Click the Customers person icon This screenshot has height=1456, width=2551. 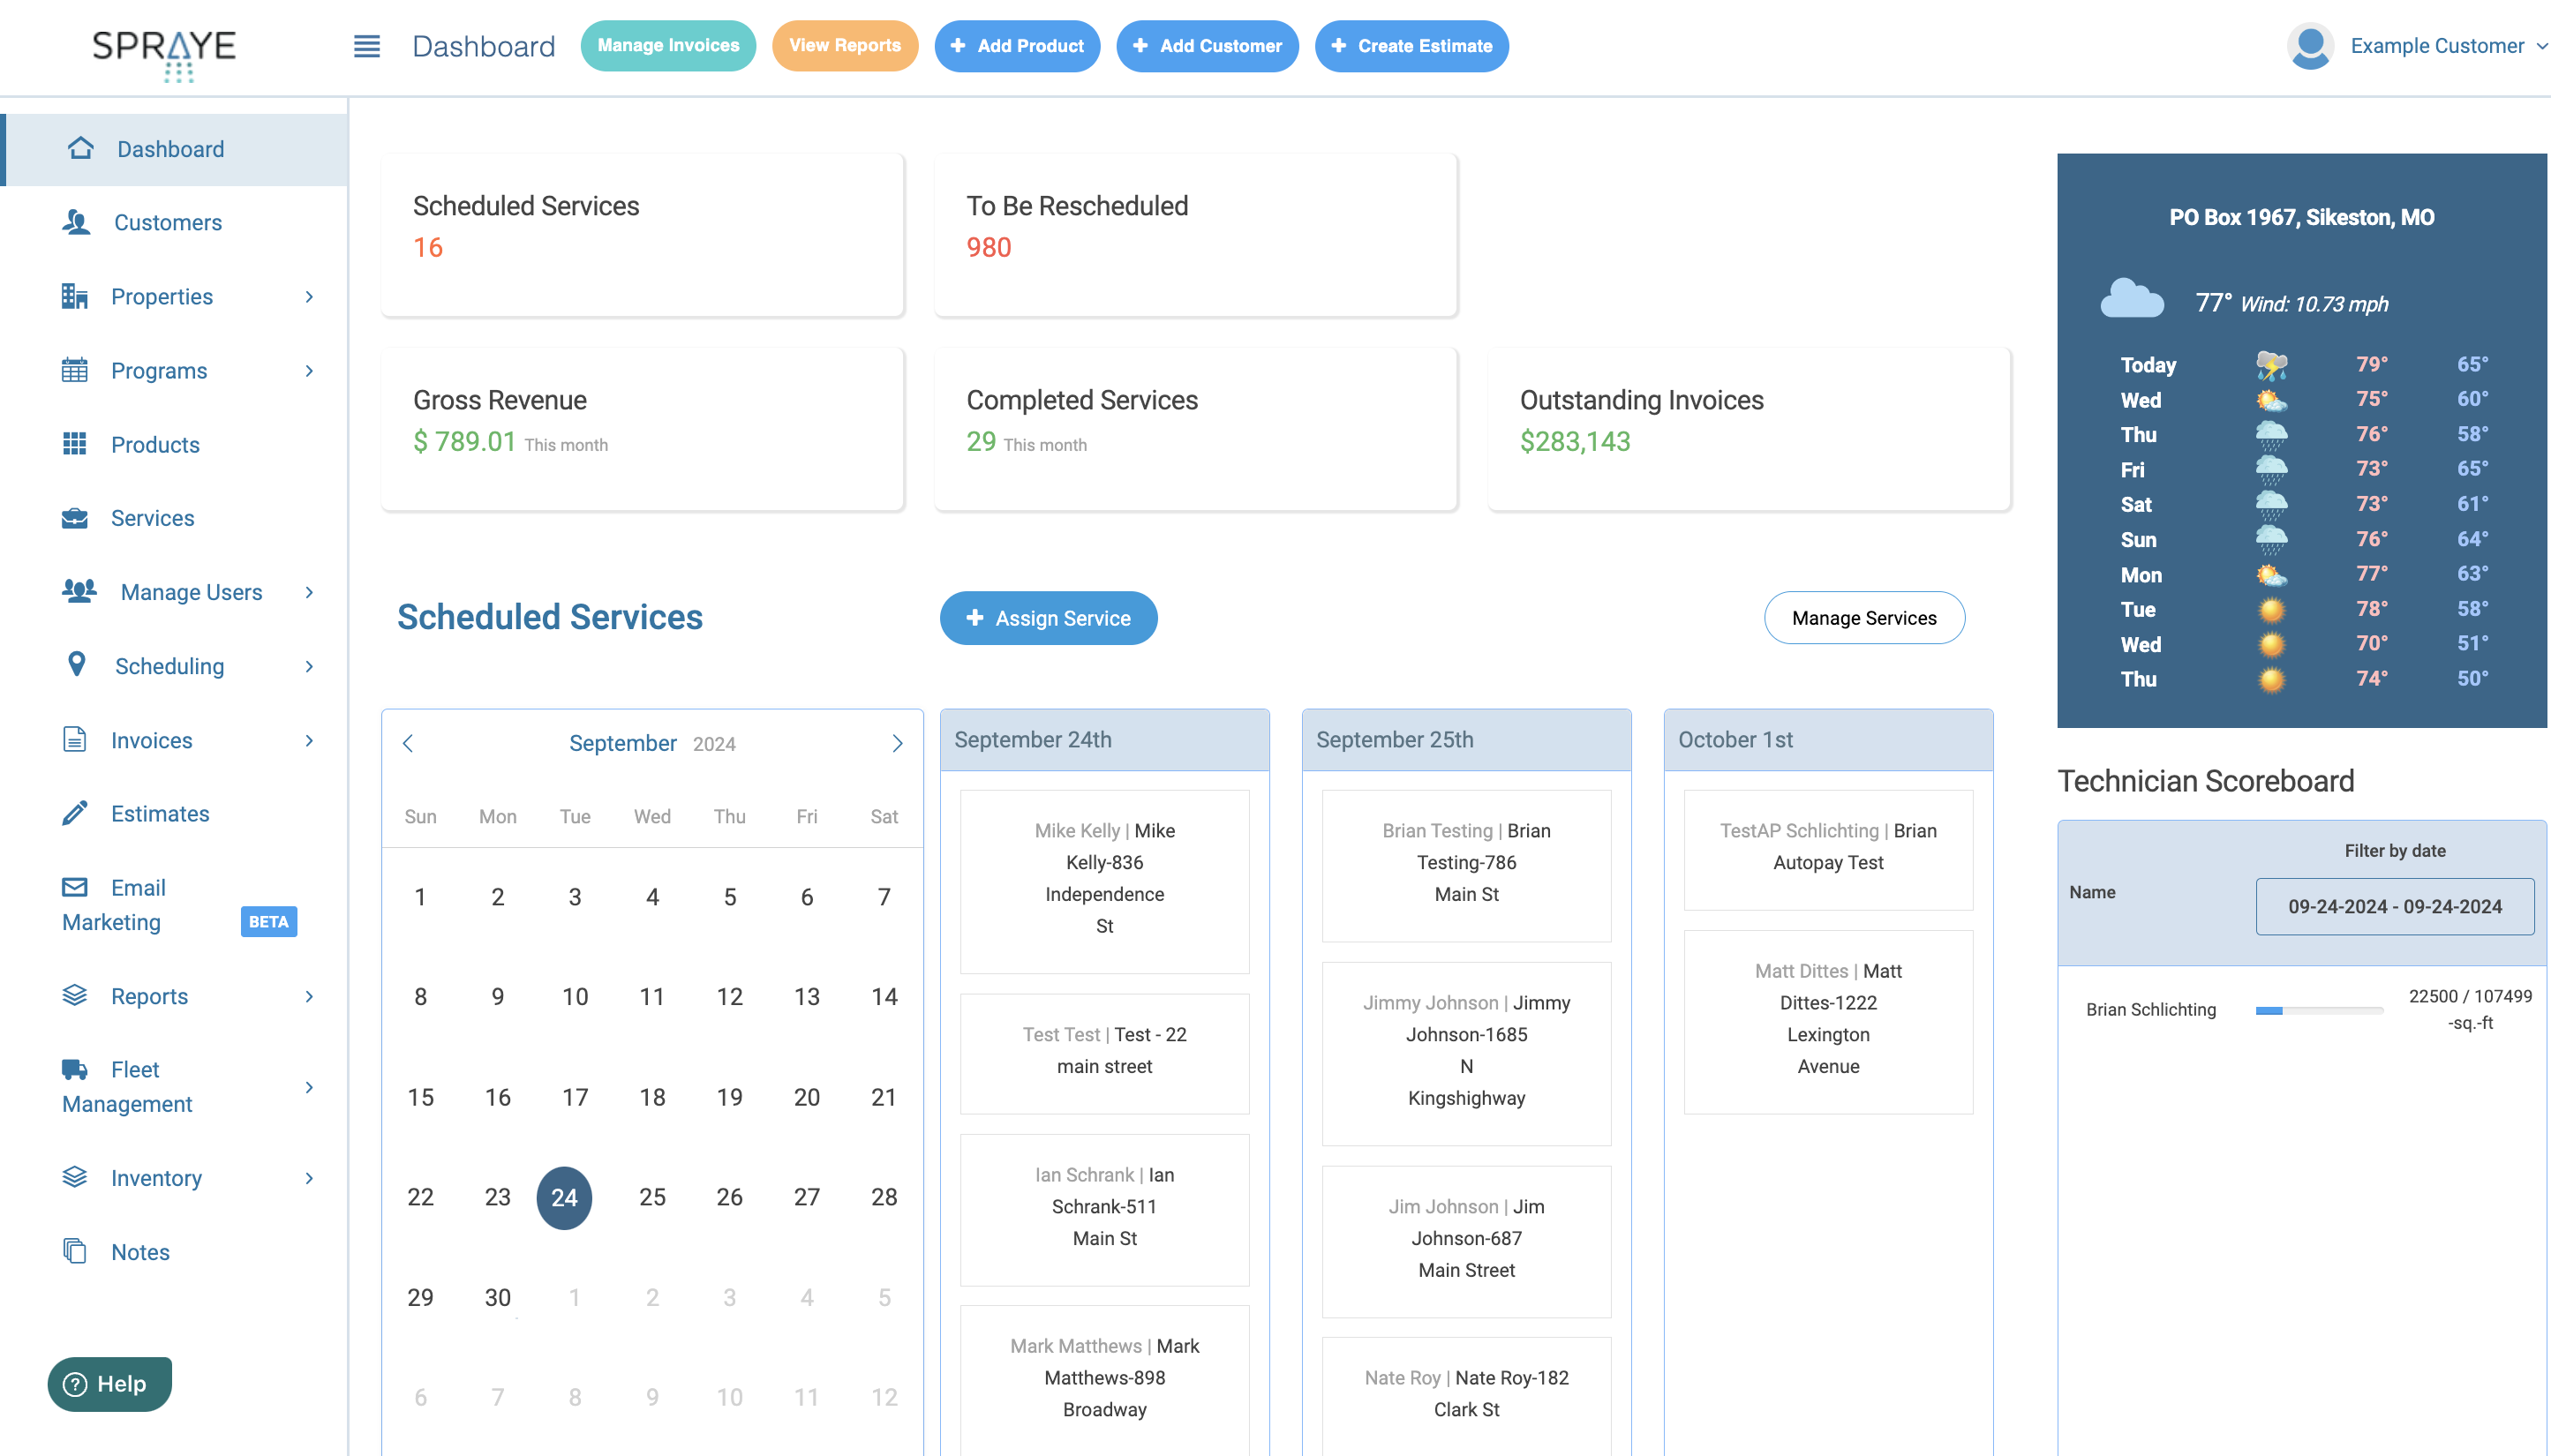tap(76, 222)
